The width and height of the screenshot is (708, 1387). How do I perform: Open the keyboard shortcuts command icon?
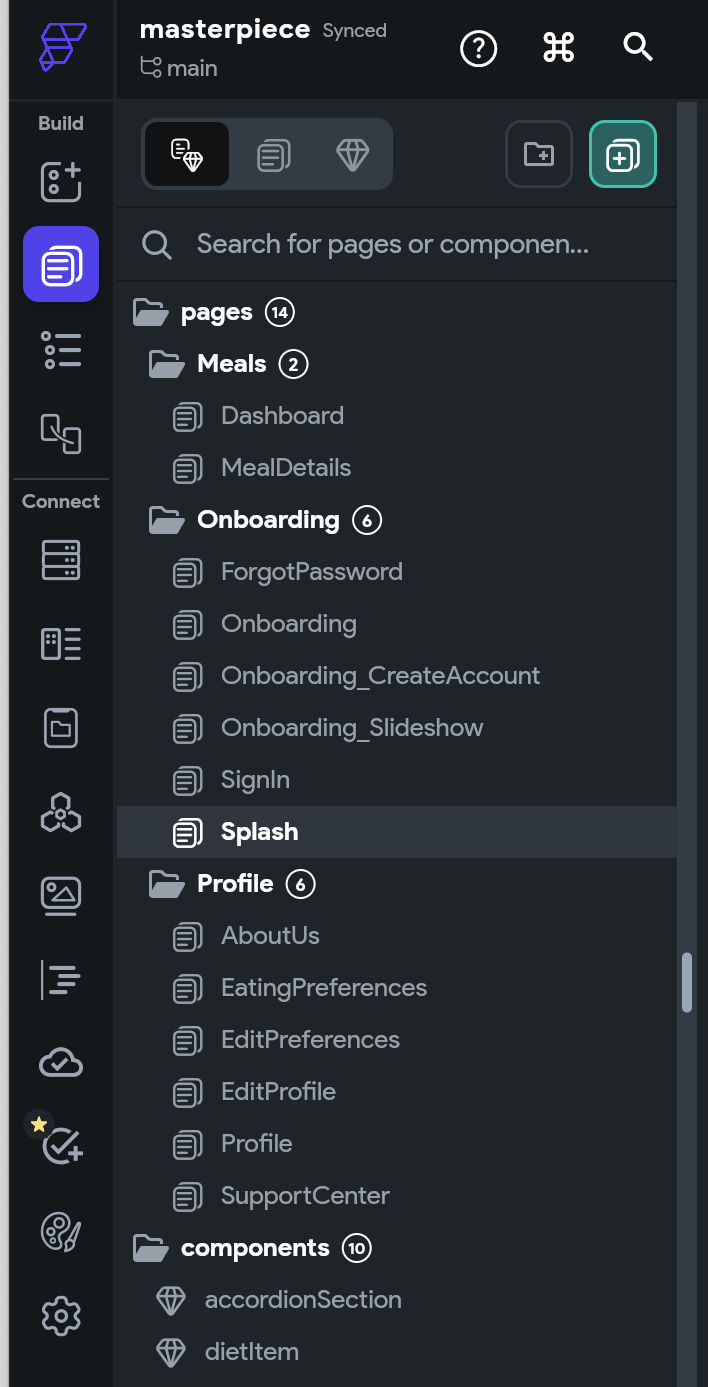pyautogui.click(x=558, y=48)
